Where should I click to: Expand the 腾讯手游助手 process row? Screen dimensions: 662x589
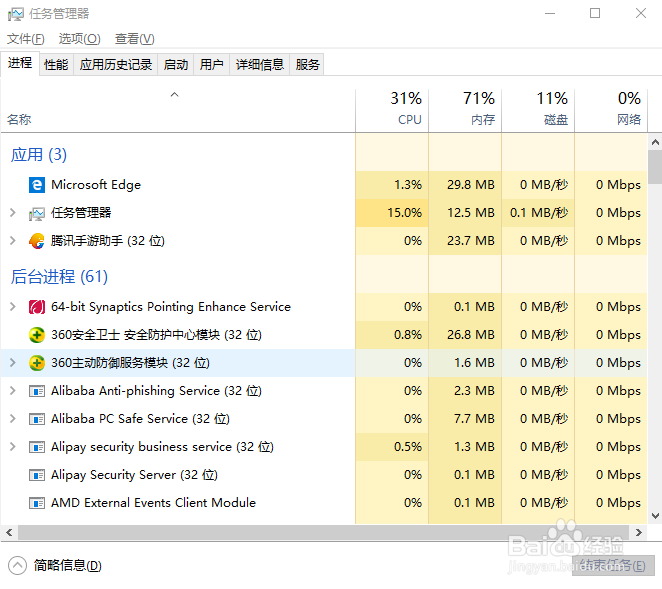pyautogui.click(x=13, y=241)
